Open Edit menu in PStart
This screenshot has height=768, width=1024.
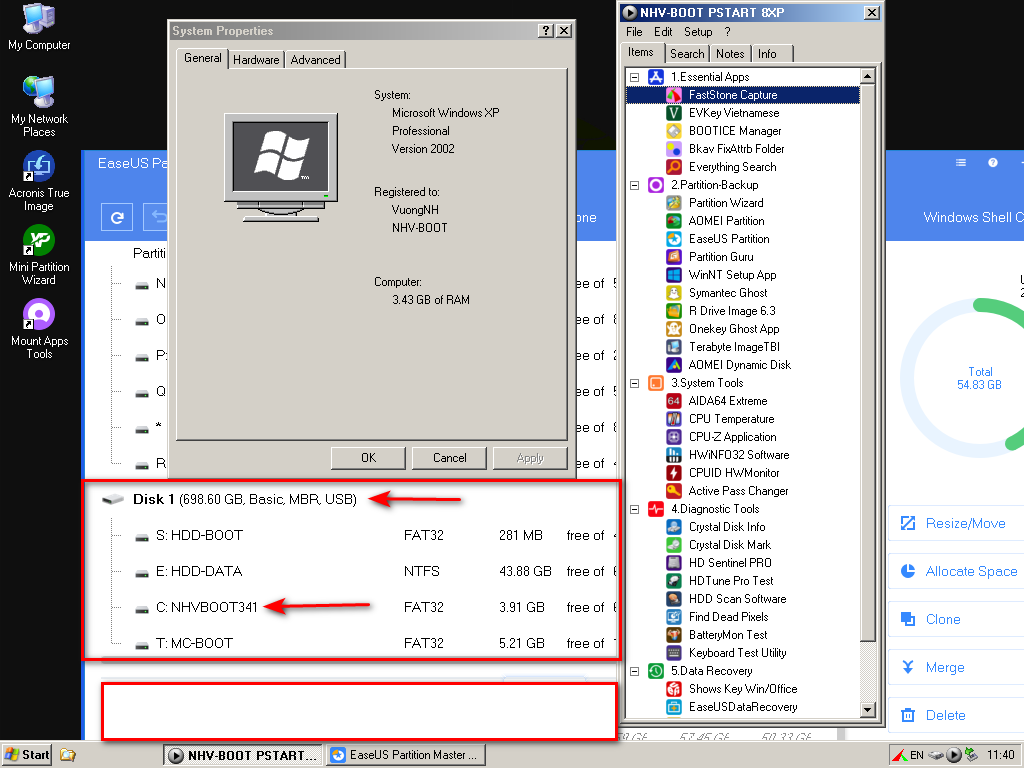click(x=663, y=32)
